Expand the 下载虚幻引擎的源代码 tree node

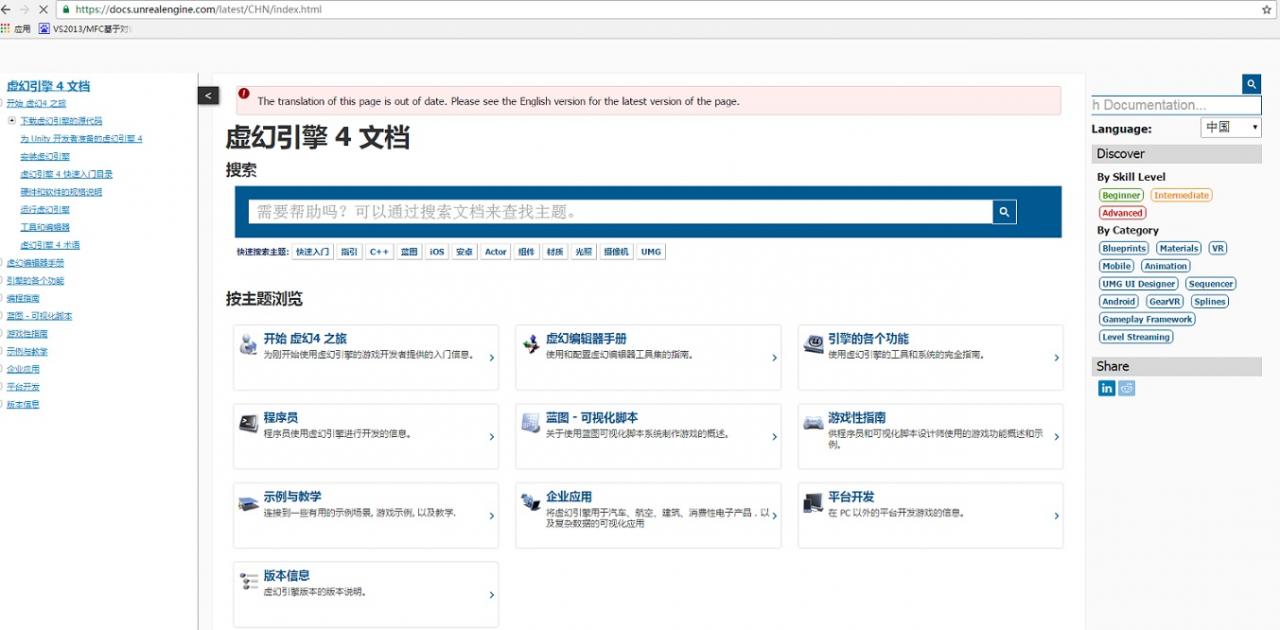pyautogui.click(x=12, y=120)
